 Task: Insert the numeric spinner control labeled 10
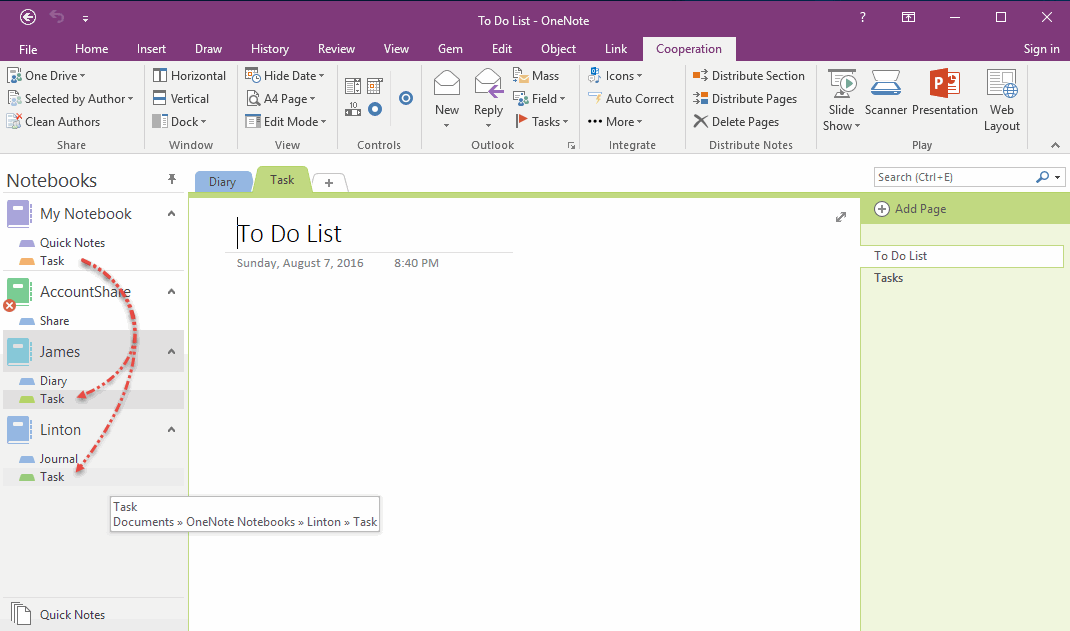[353, 109]
